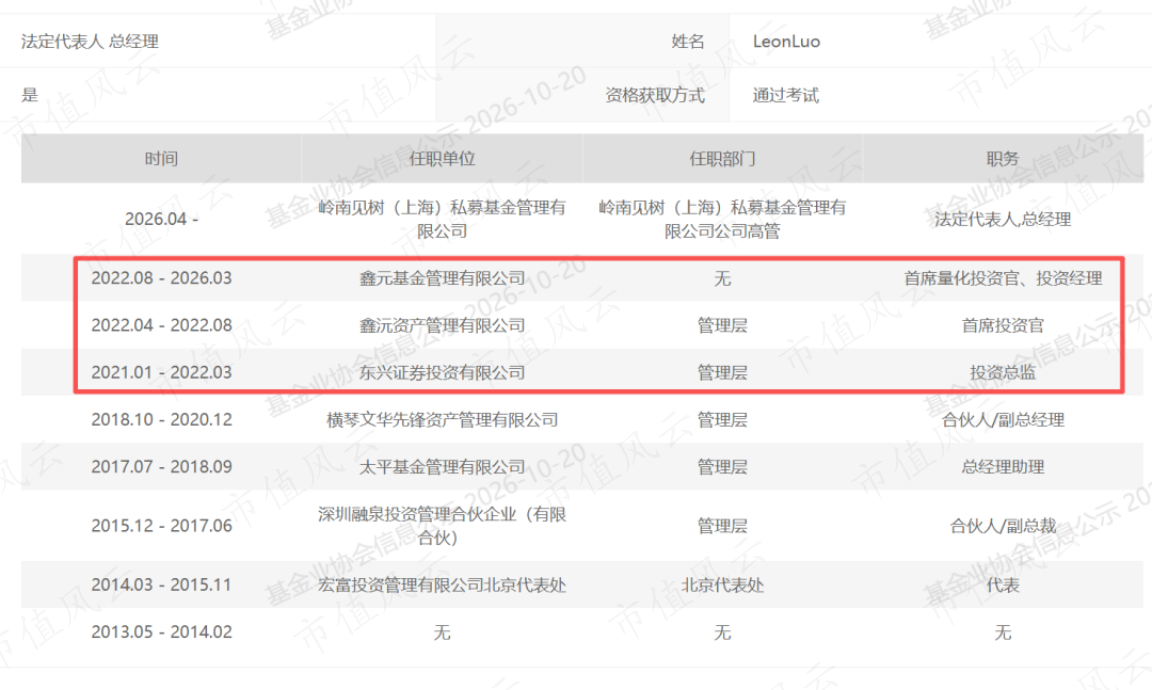Select the 宏富投资管理有限公司北京代表处 cell
The width and height of the screenshot is (1152, 690).
(x=442, y=585)
